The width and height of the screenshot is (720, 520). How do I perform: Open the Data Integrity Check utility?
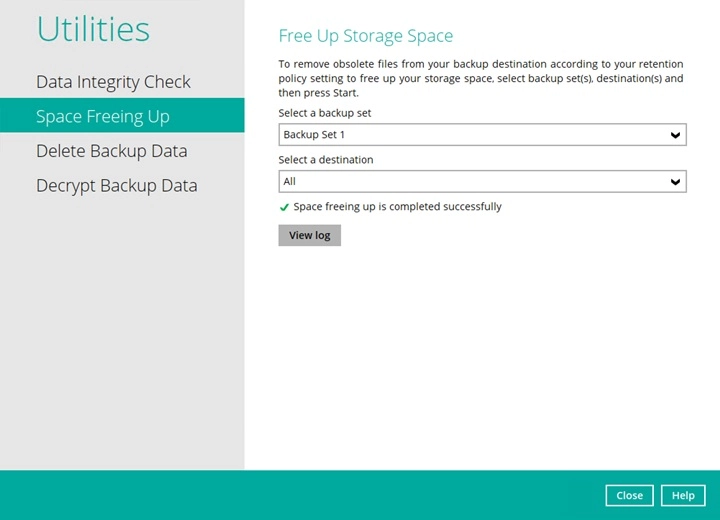pos(113,82)
